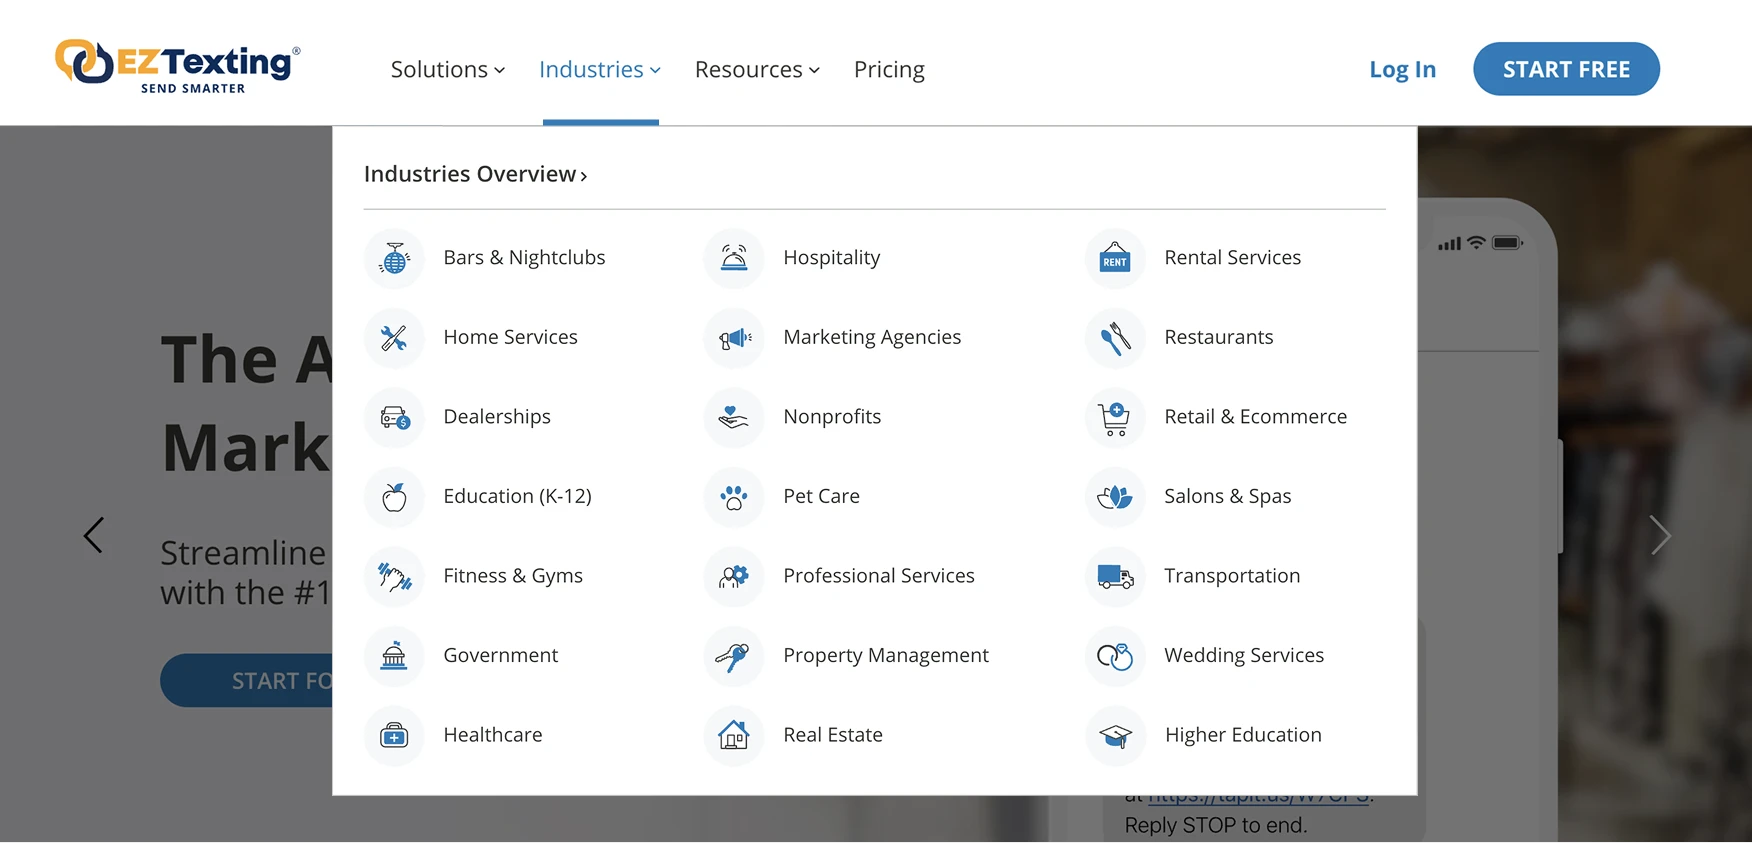Click the Government building icon
Image resolution: width=1752 pixels, height=843 pixels.
[394, 656]
